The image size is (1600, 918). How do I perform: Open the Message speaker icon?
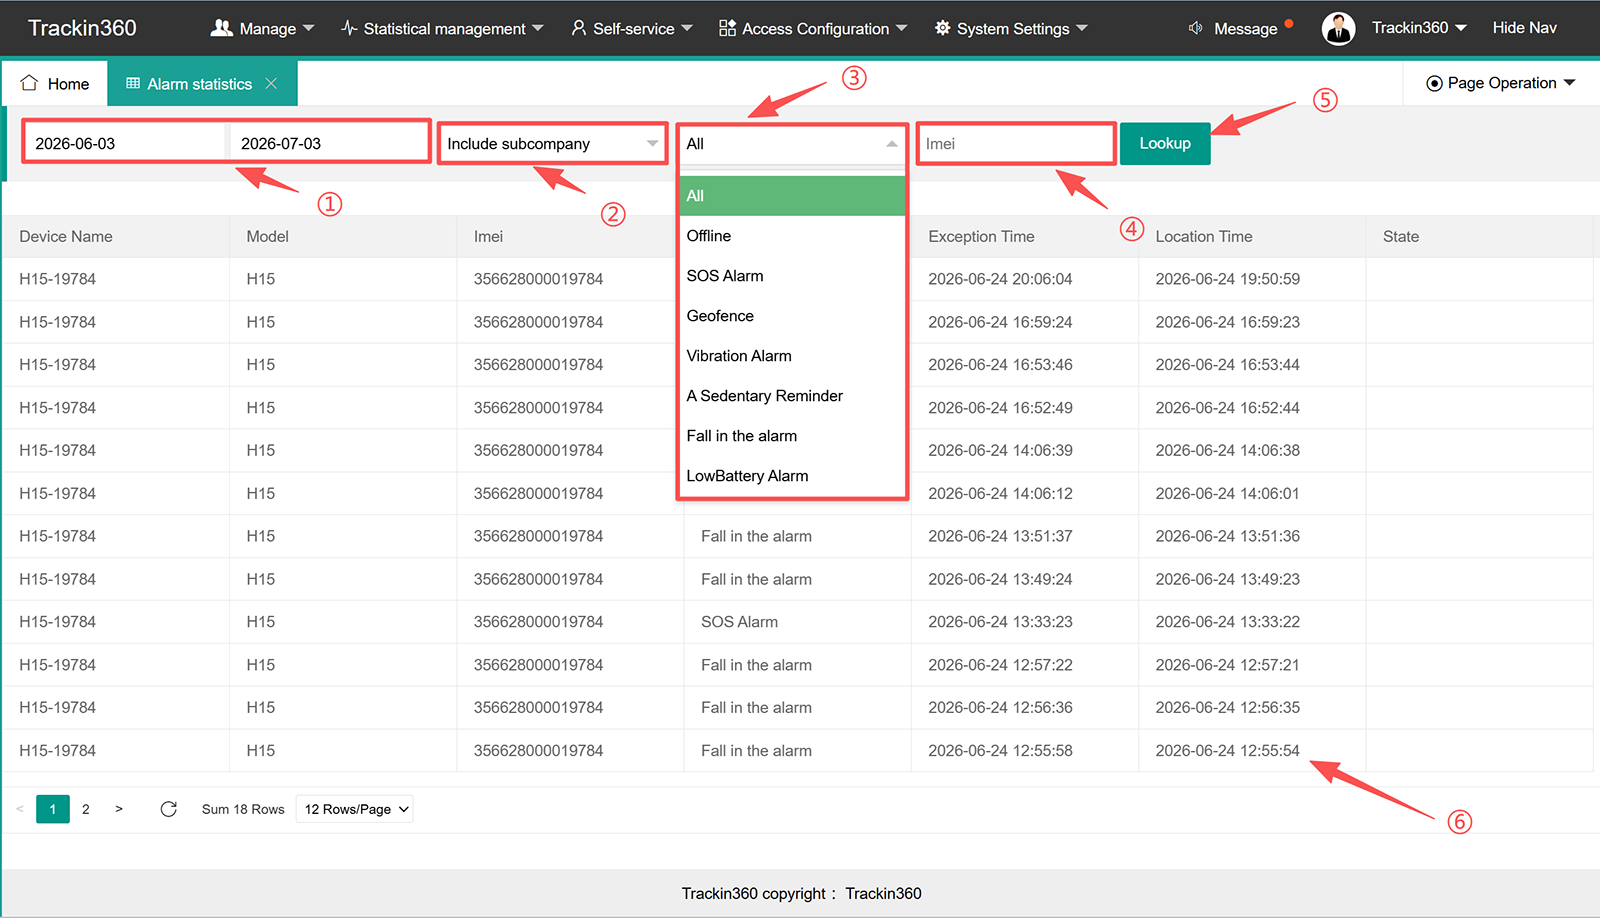click(x=1195, y=28)
